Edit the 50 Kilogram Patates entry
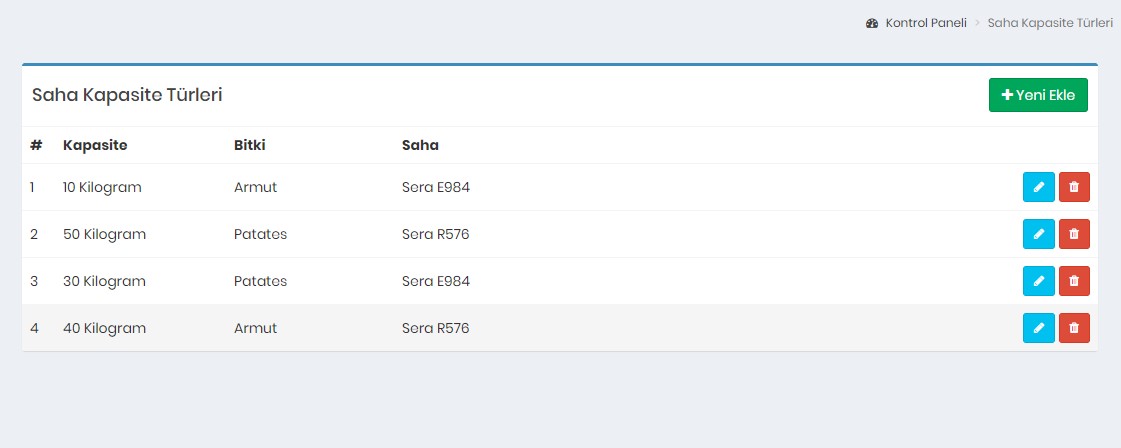This screenshot has width=1121, height=448. point(1038,234)
